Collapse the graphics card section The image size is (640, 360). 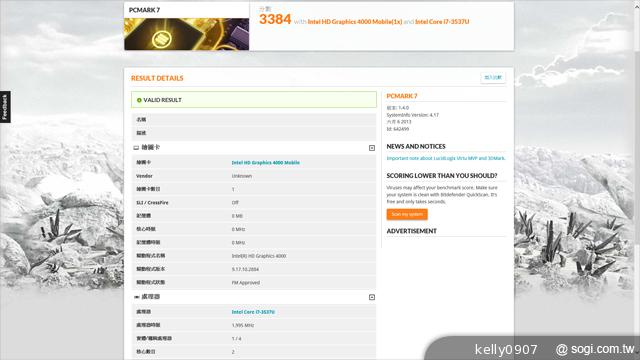pyautogui.click(x=371, y=148)
